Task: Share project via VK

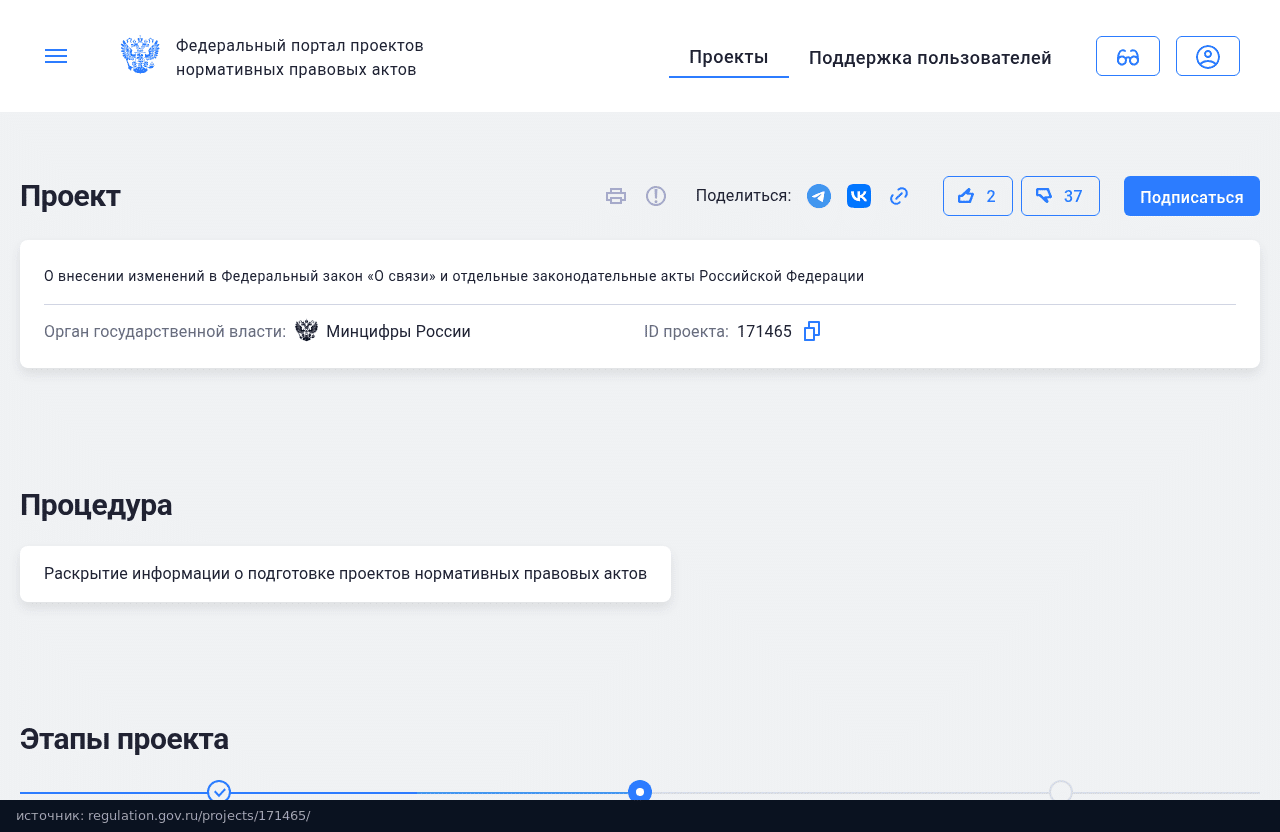Action: pyautogui.click(x=859, y=196)
